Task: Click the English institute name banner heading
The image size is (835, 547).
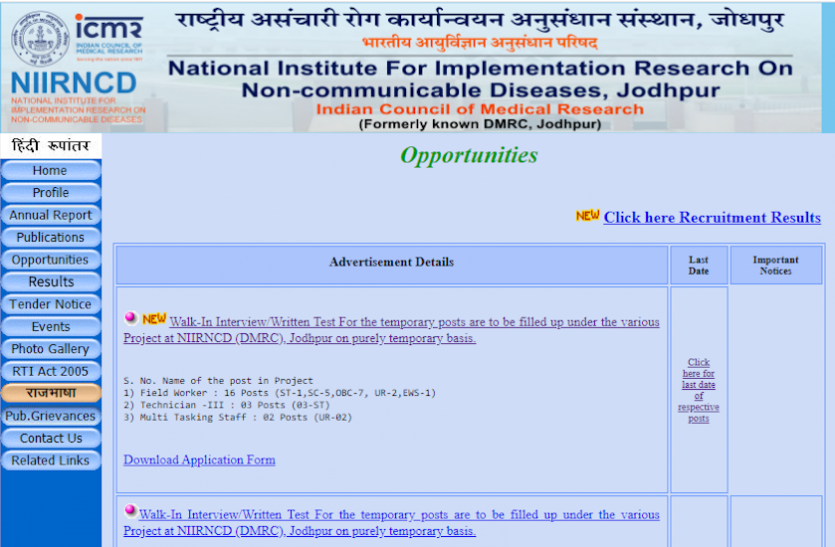Action: (480, 79)
